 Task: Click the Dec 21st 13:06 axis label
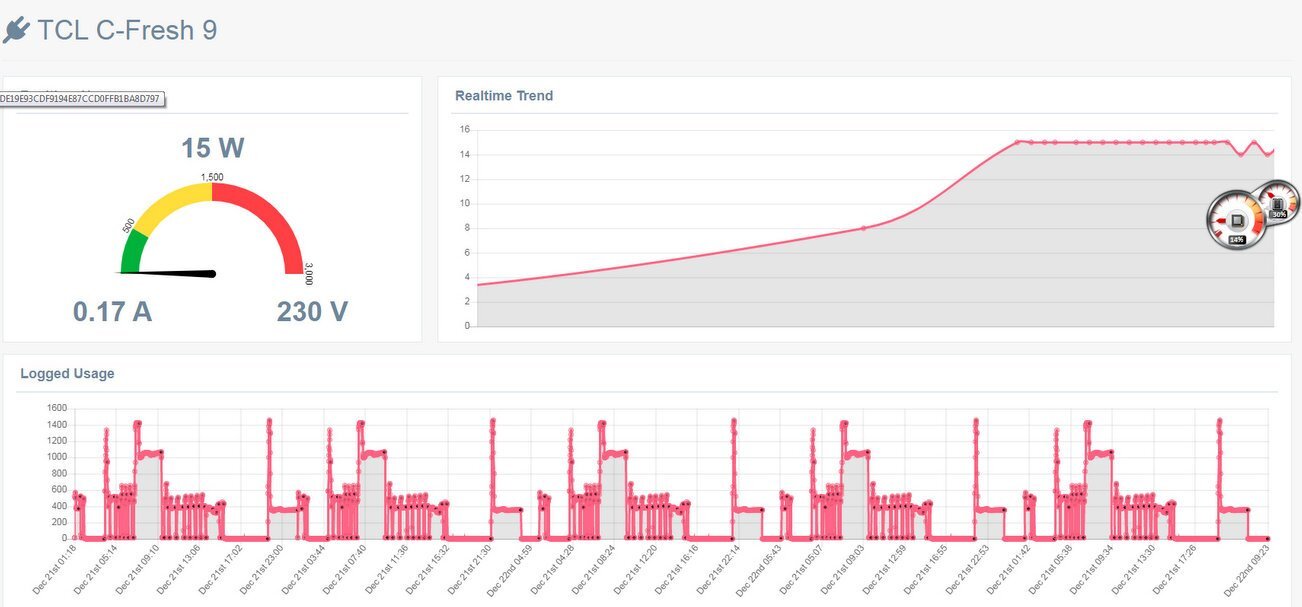click(180, 569)
